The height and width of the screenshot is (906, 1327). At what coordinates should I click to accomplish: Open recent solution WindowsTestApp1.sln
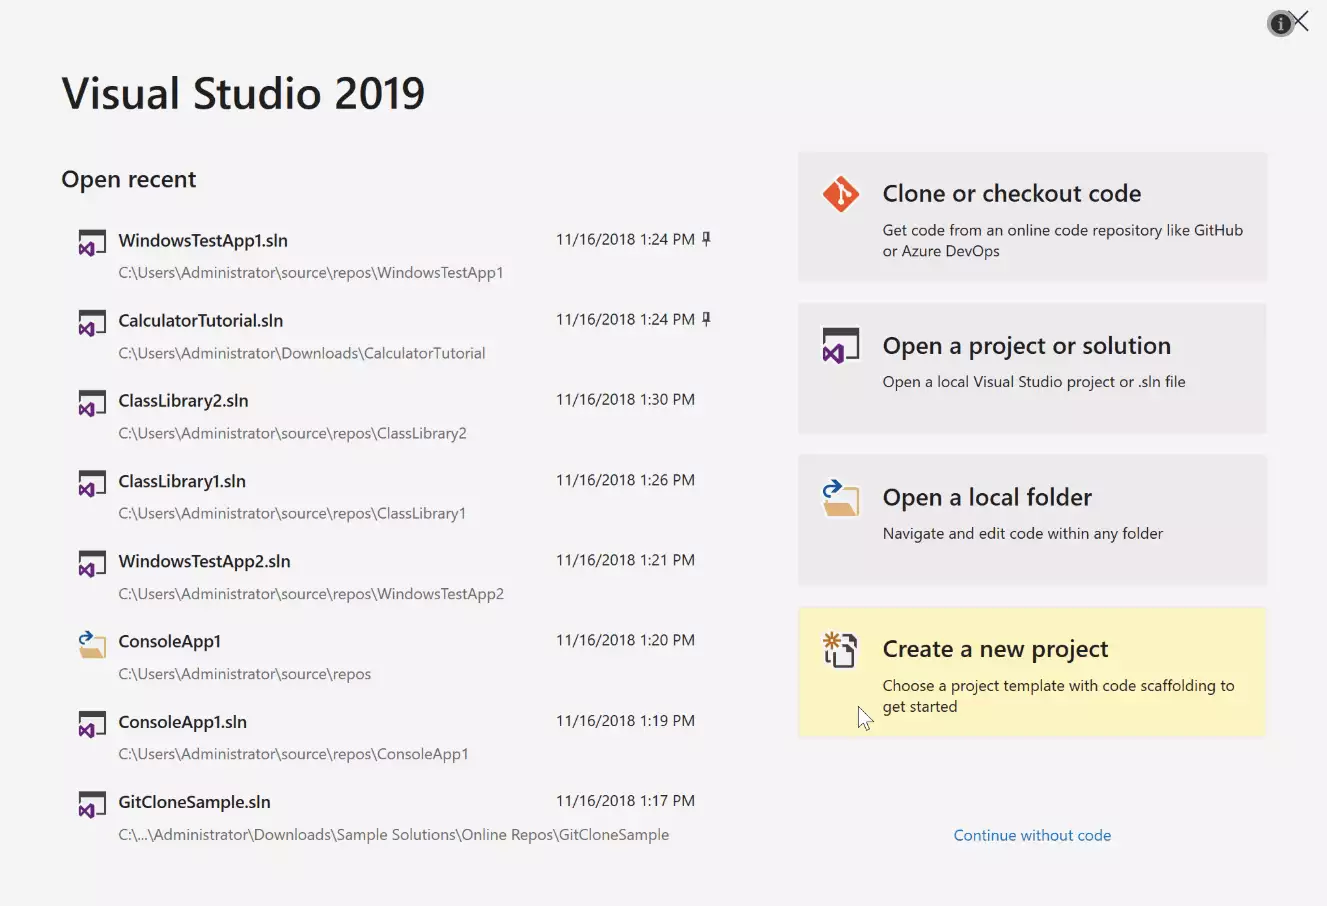tap(203, 240)
